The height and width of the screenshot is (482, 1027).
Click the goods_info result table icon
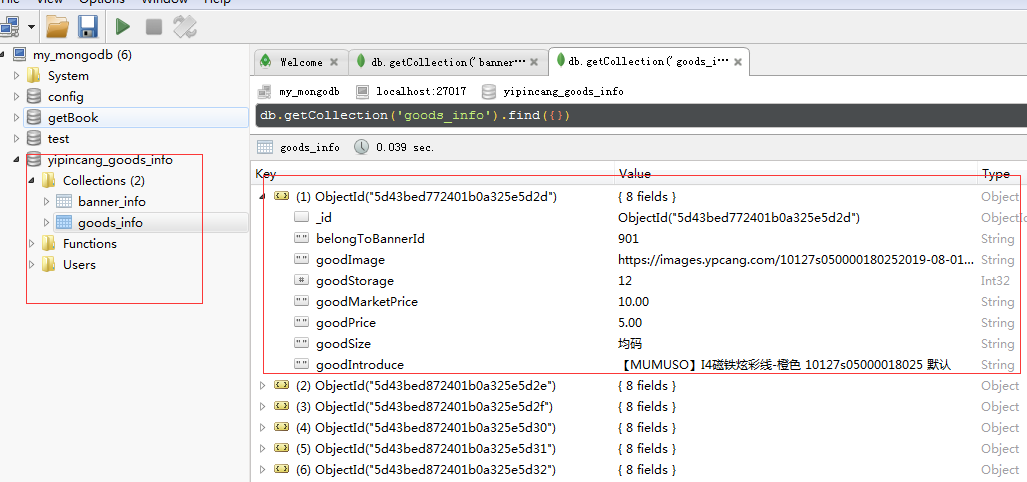coord(265,147)
